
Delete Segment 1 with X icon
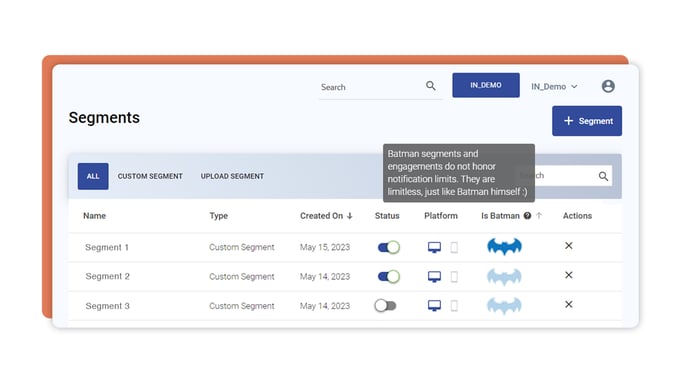coord(569,246)
